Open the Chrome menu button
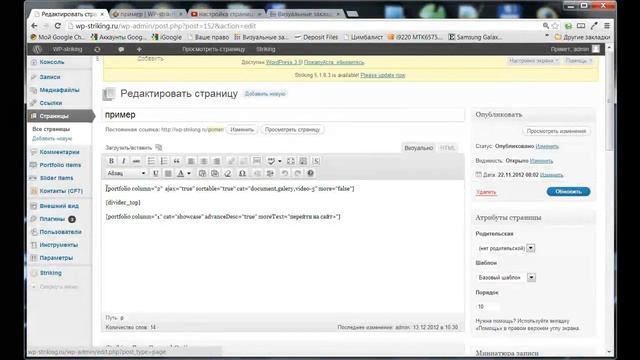Viewport: 640px width, 360px height. coord(607,26)
